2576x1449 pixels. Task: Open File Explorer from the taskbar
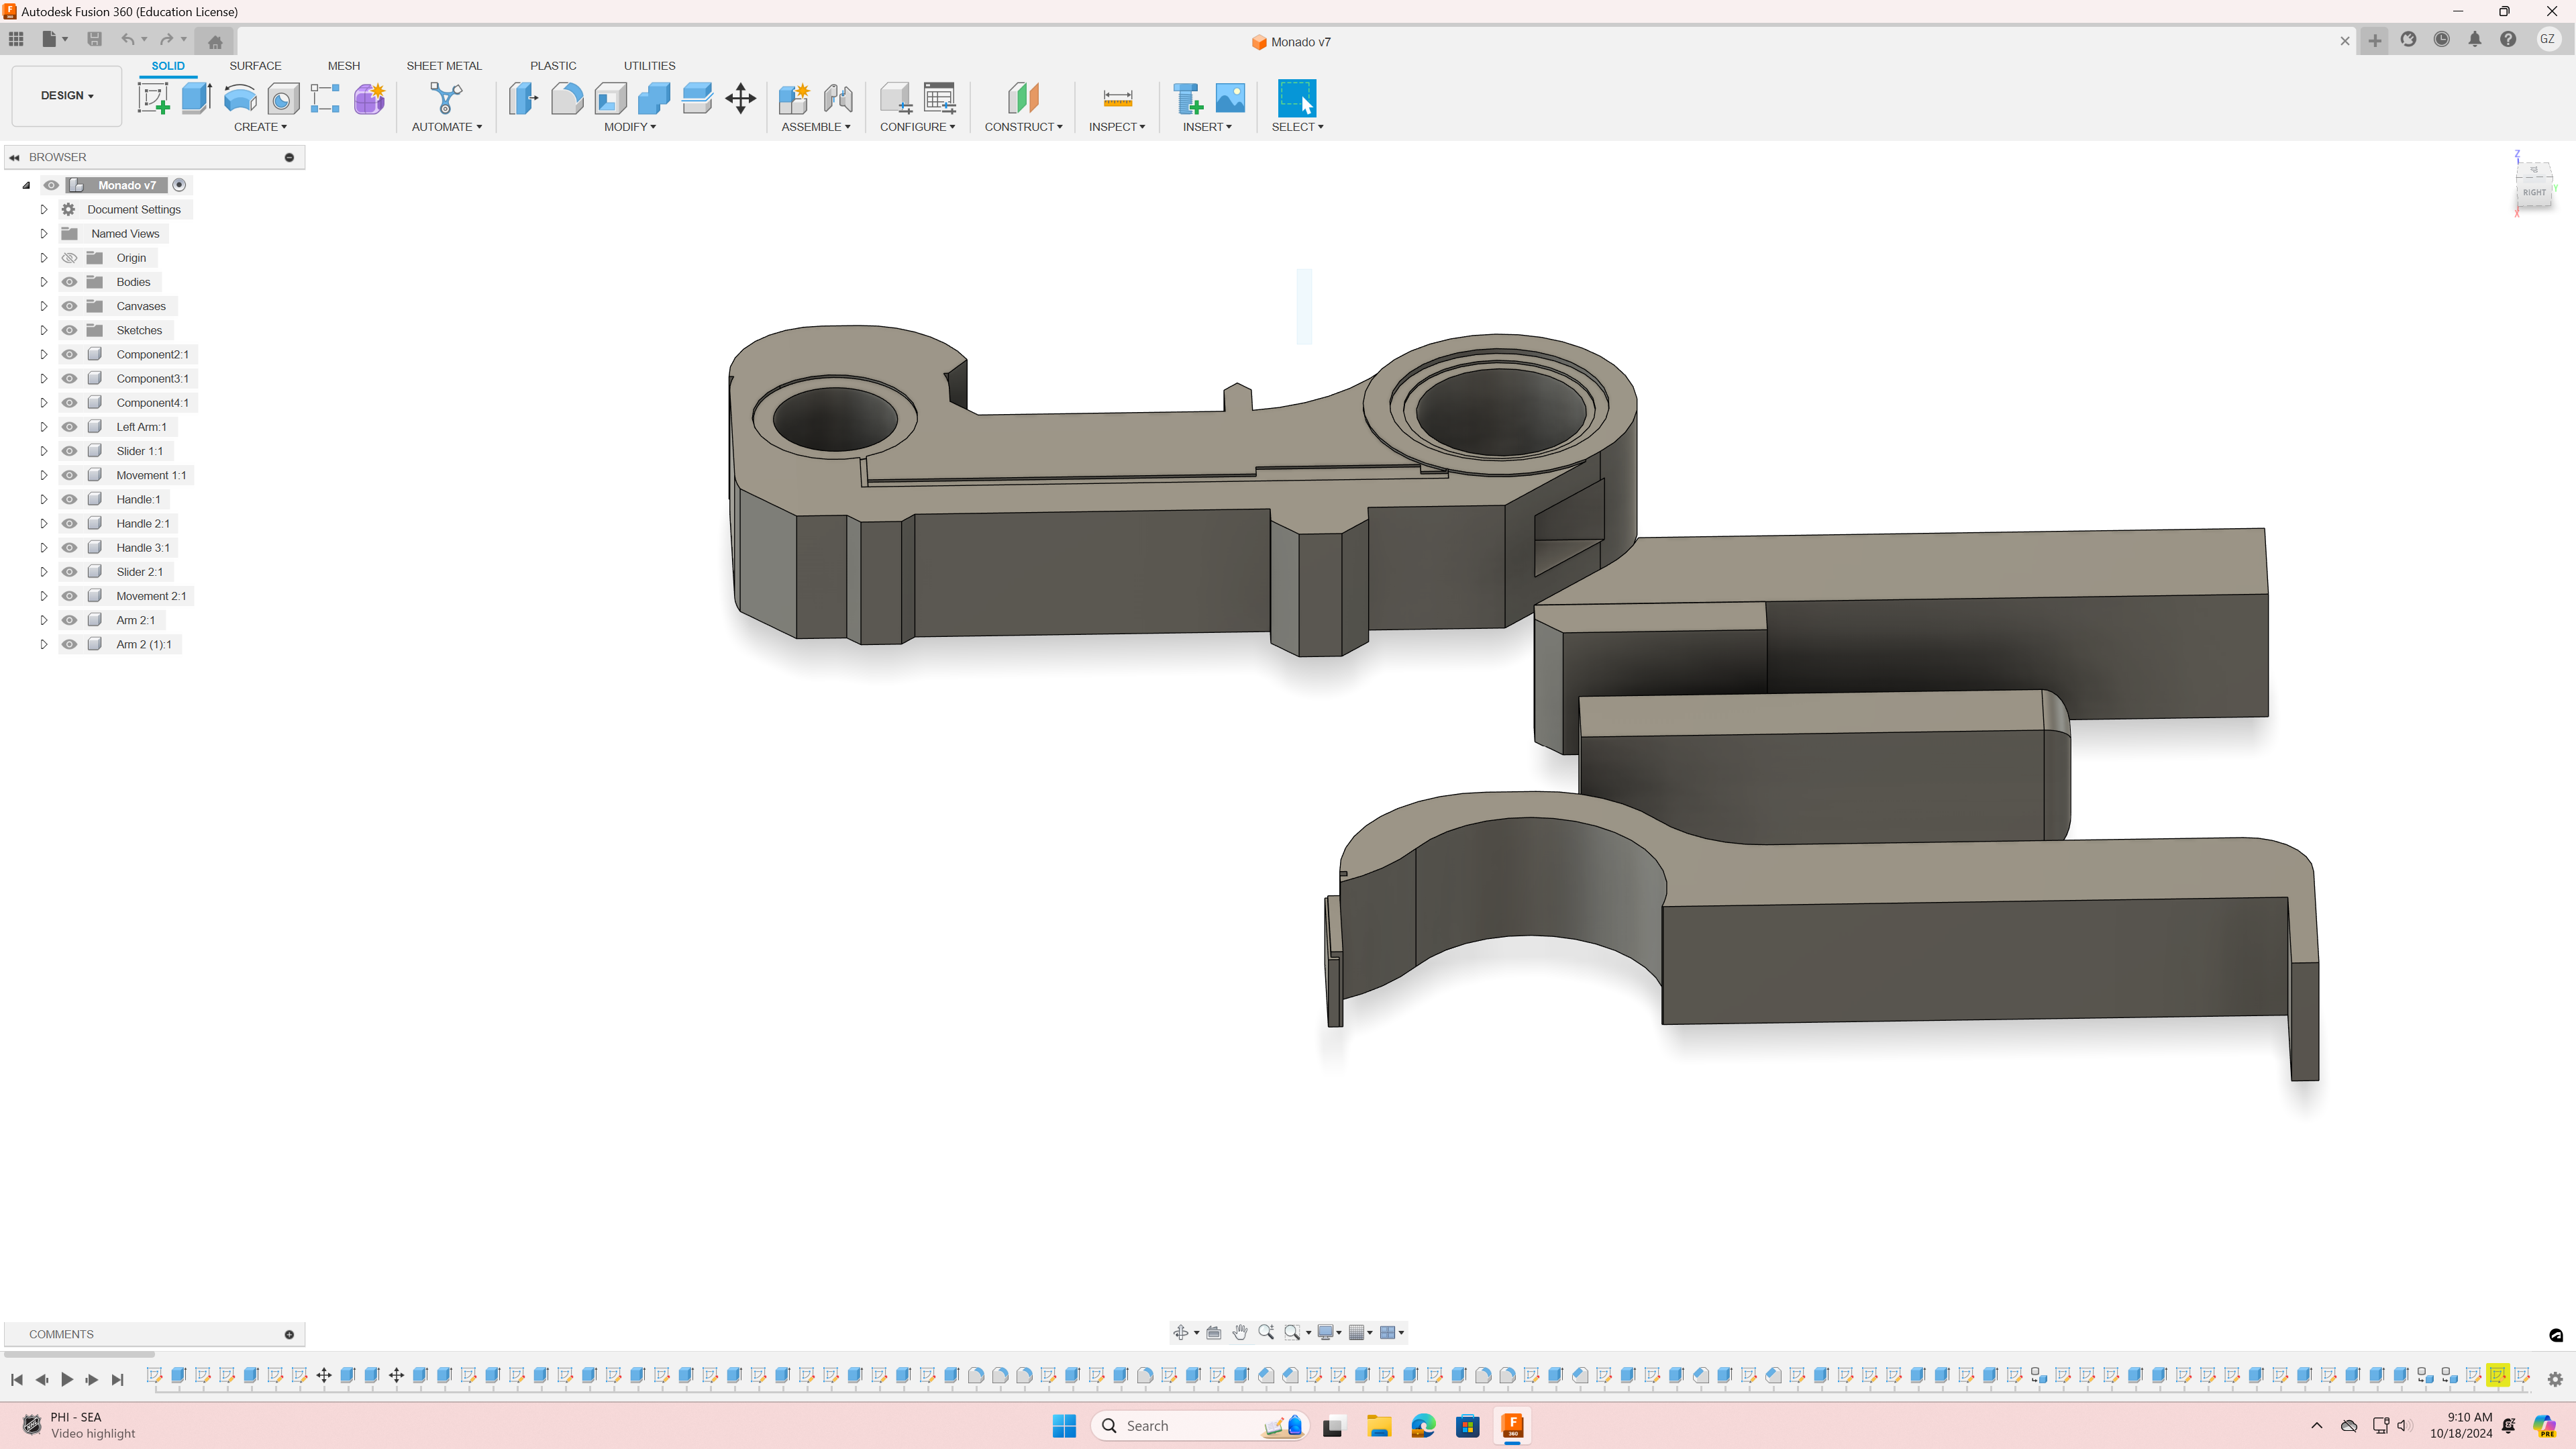1379,1426
